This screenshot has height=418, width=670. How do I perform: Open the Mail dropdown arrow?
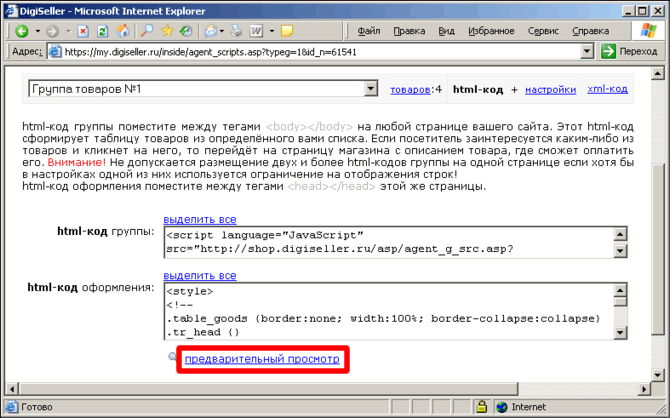tap(221, 31)
